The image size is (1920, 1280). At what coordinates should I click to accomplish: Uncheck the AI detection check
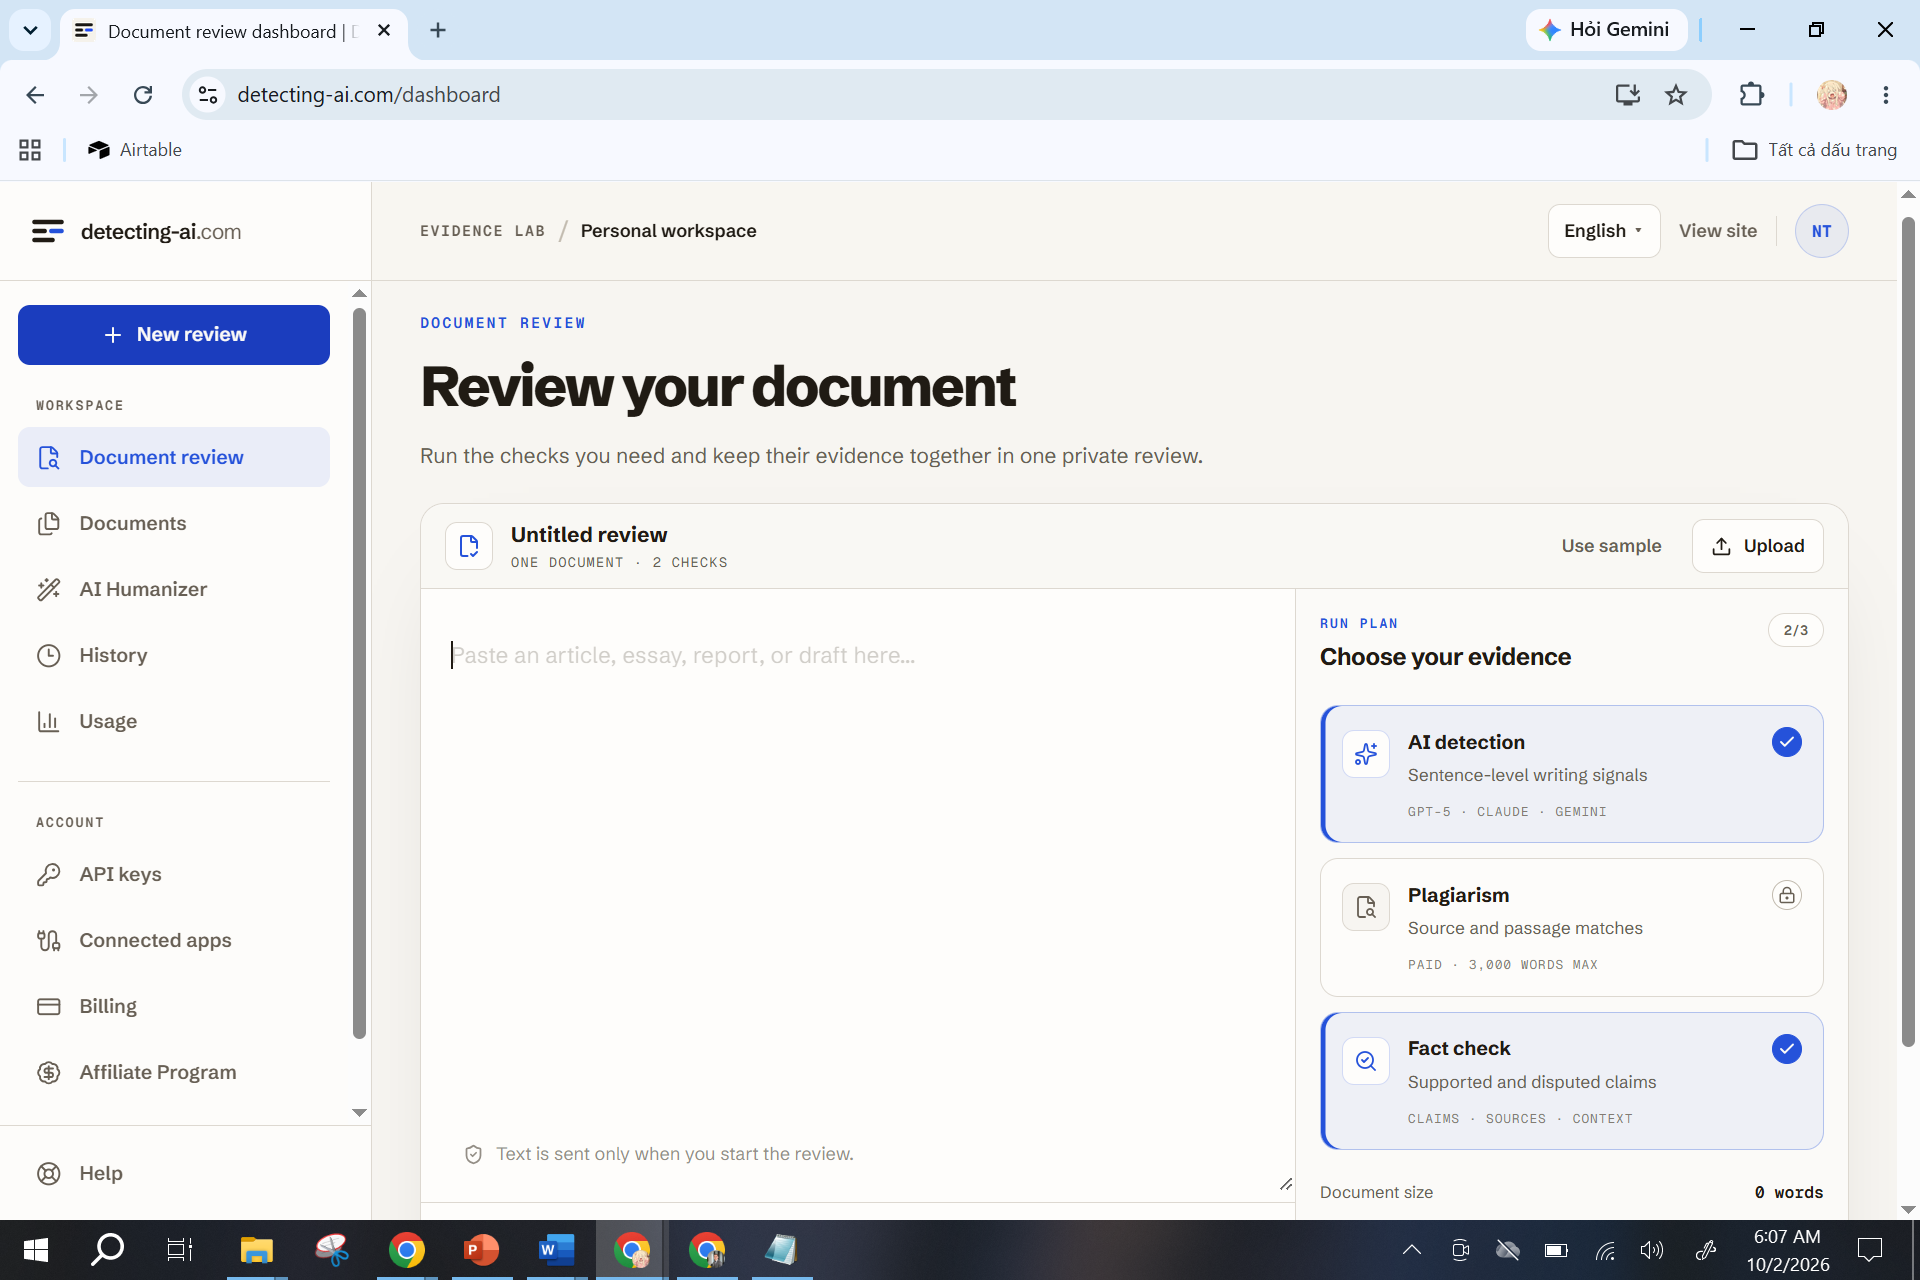[x=1786, y=742]
